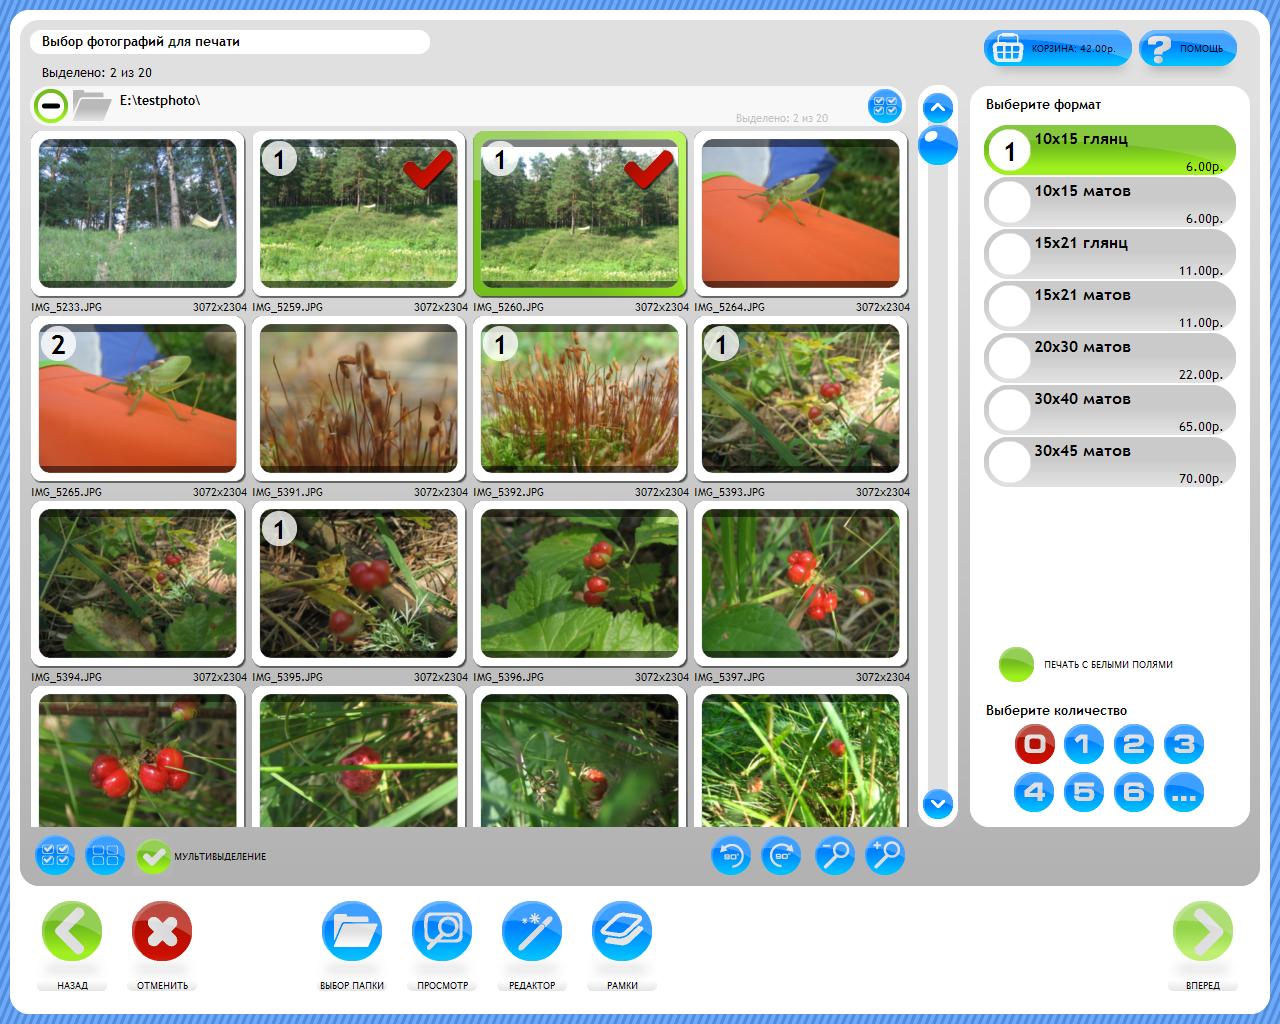Image resolution: width=1280 pixels, height=1024 pixels.
Task: Toggle the Мультивыделение multi-select option
Action: [154, 856]
